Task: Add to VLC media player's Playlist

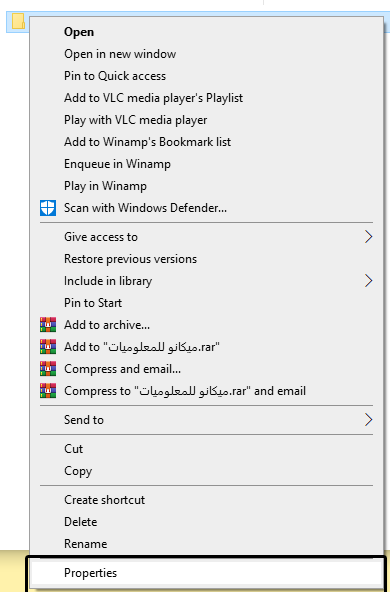Action: [207, 98]
